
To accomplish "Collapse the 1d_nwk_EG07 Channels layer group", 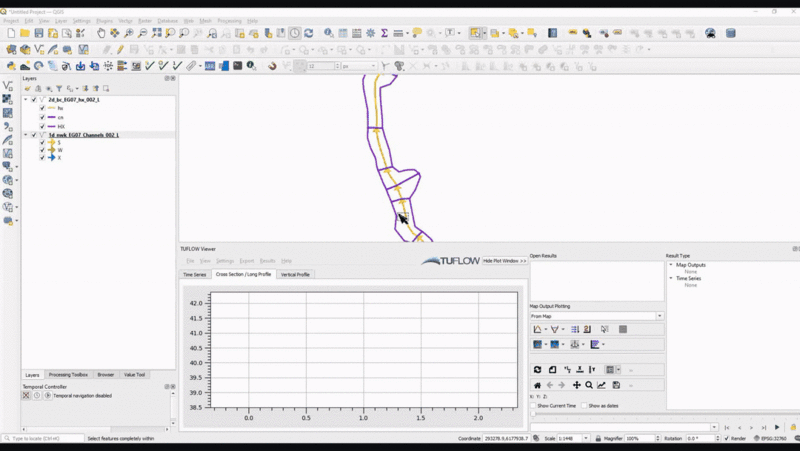I will coord(26,135).
